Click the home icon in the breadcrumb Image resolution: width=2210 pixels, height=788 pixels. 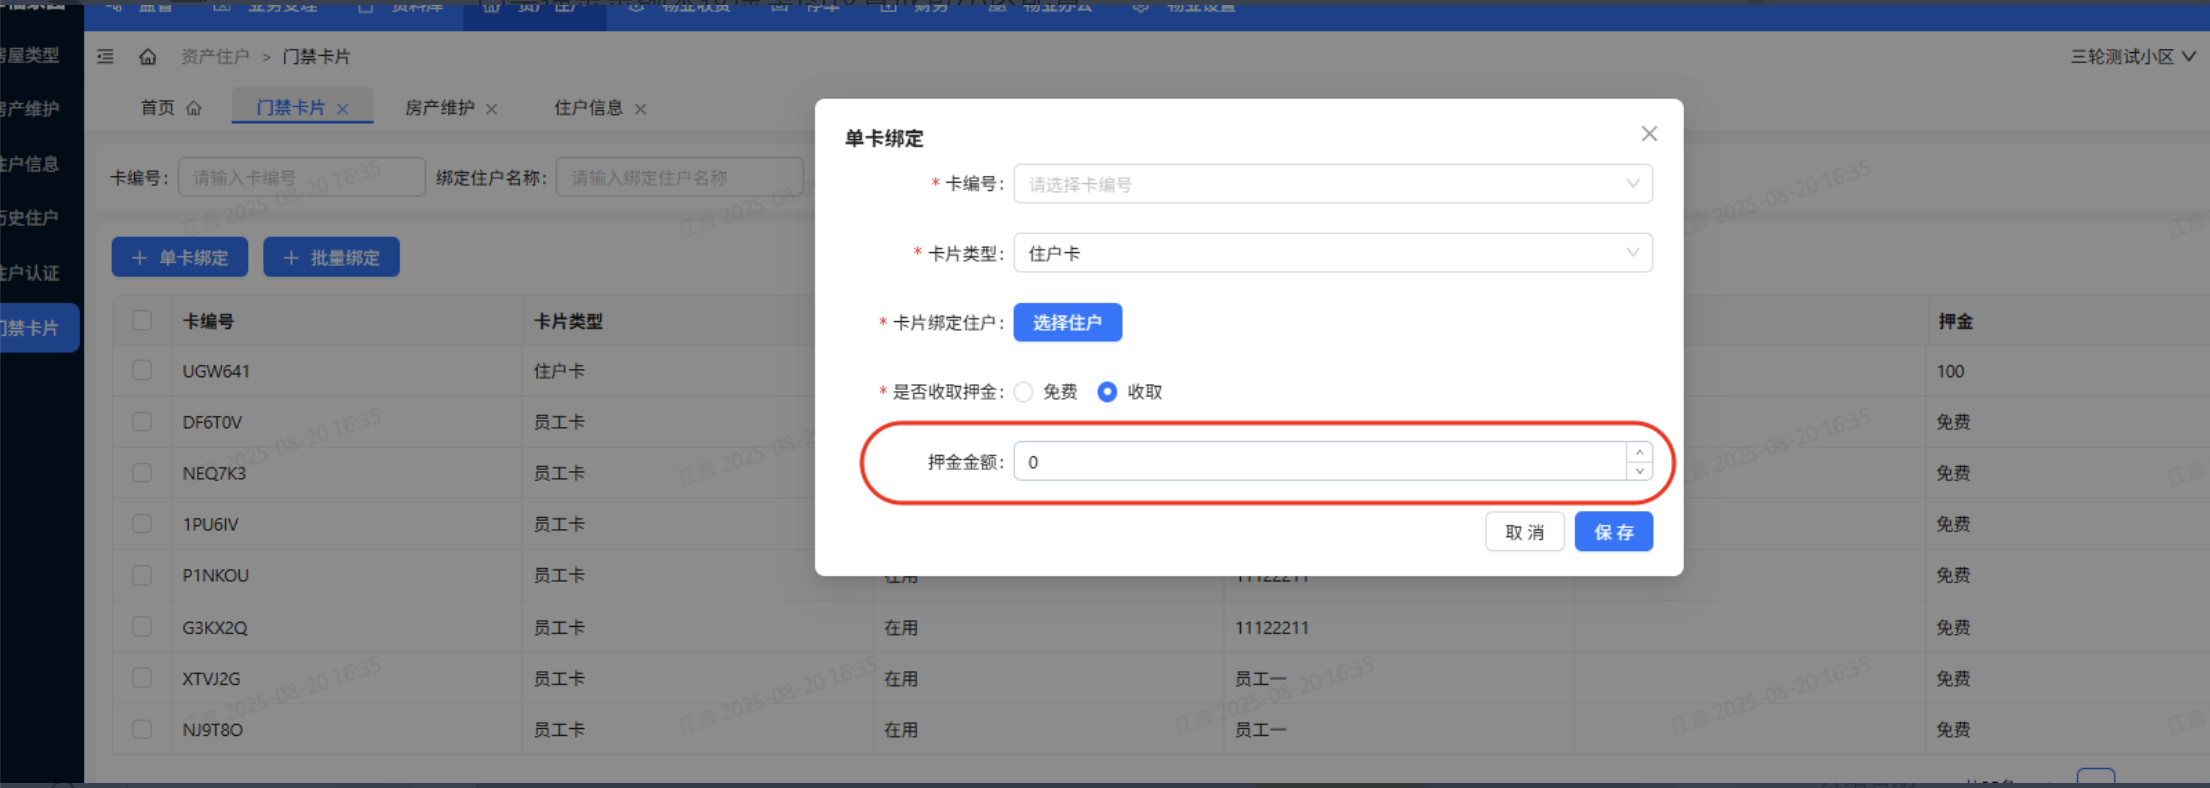point(148,57)
